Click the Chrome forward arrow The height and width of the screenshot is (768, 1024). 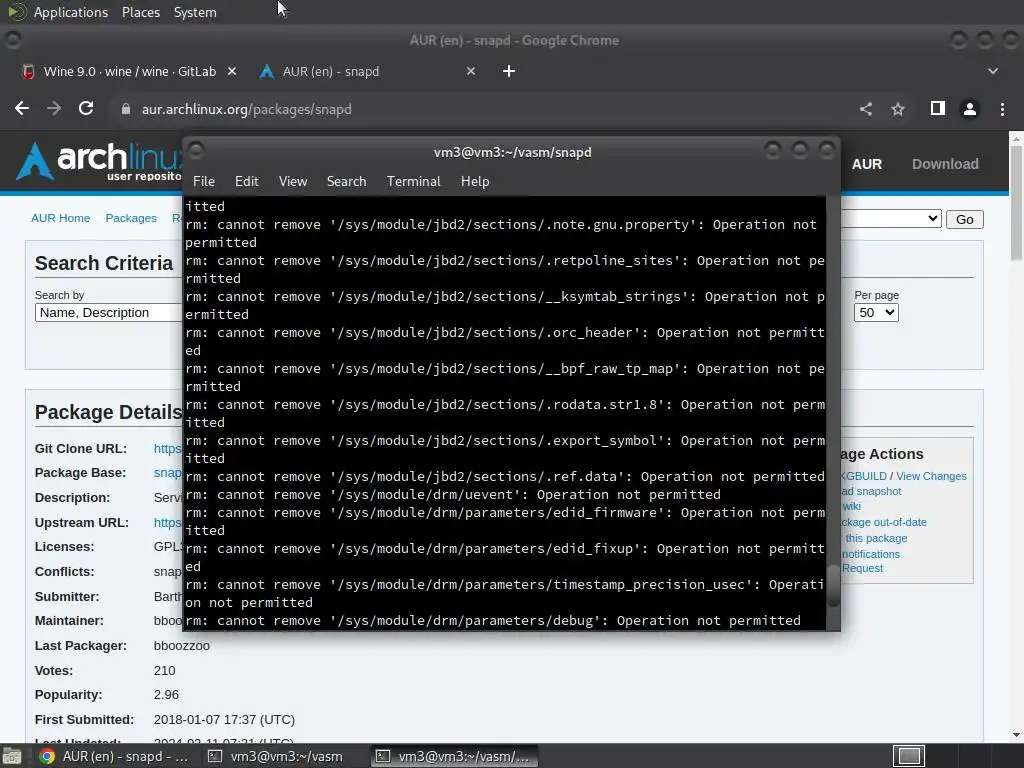54,109
